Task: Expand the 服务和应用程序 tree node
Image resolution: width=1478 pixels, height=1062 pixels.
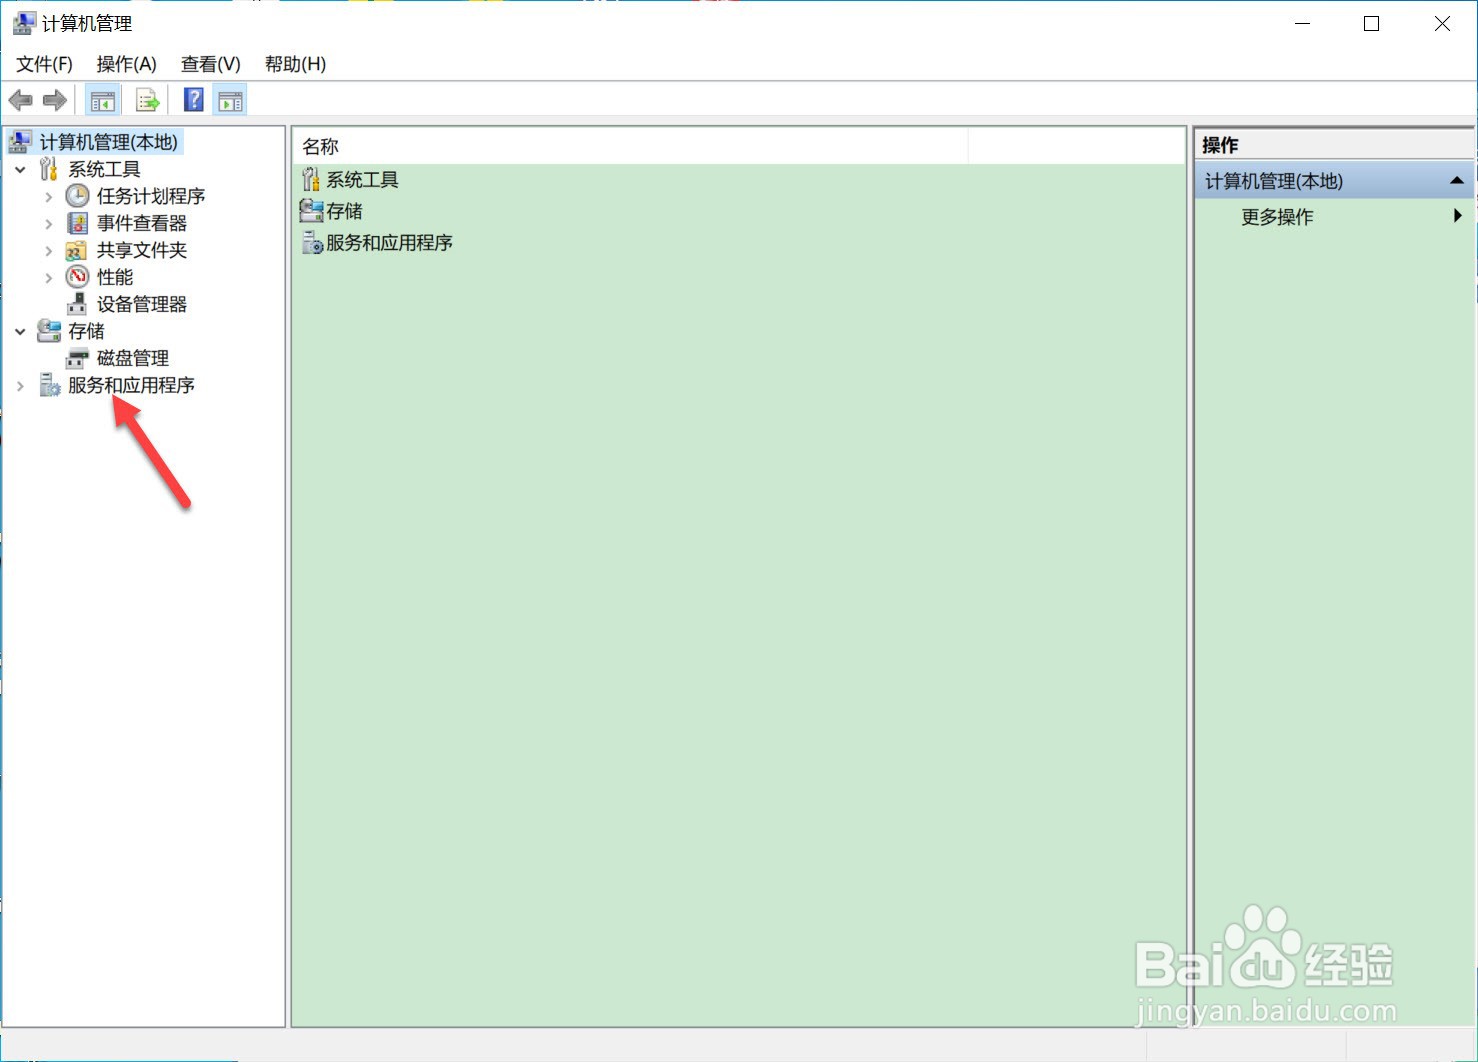Action: (20, 386)
